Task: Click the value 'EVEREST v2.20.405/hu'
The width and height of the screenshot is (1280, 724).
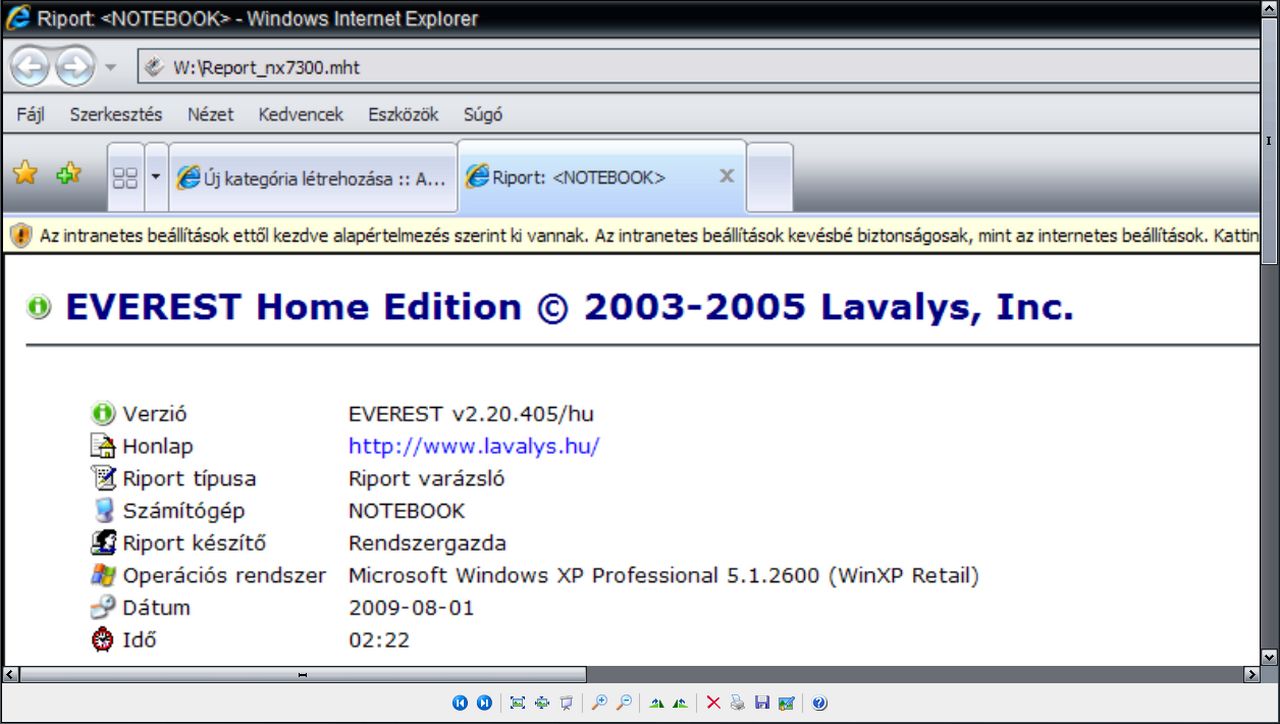Action: tap(471, 414)
